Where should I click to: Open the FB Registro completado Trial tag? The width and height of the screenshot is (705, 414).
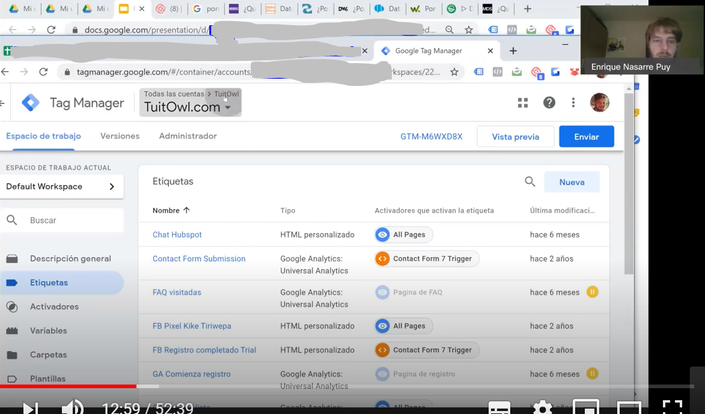click(x=204, y=350)
